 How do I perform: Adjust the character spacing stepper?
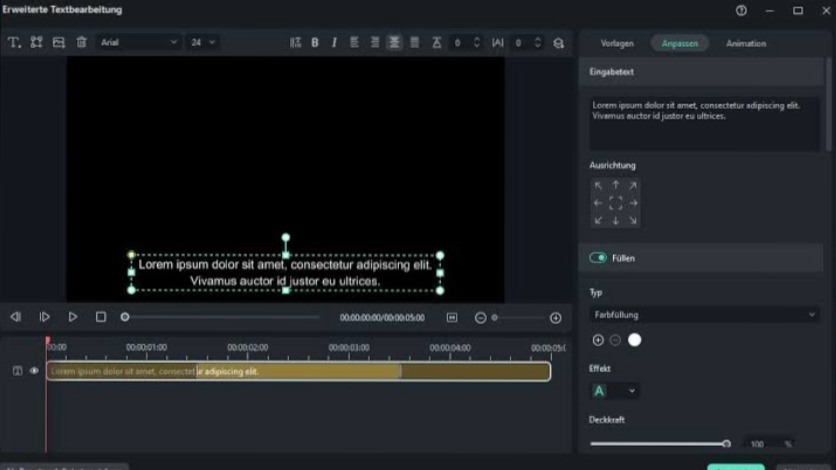click(x=537, y=43)
